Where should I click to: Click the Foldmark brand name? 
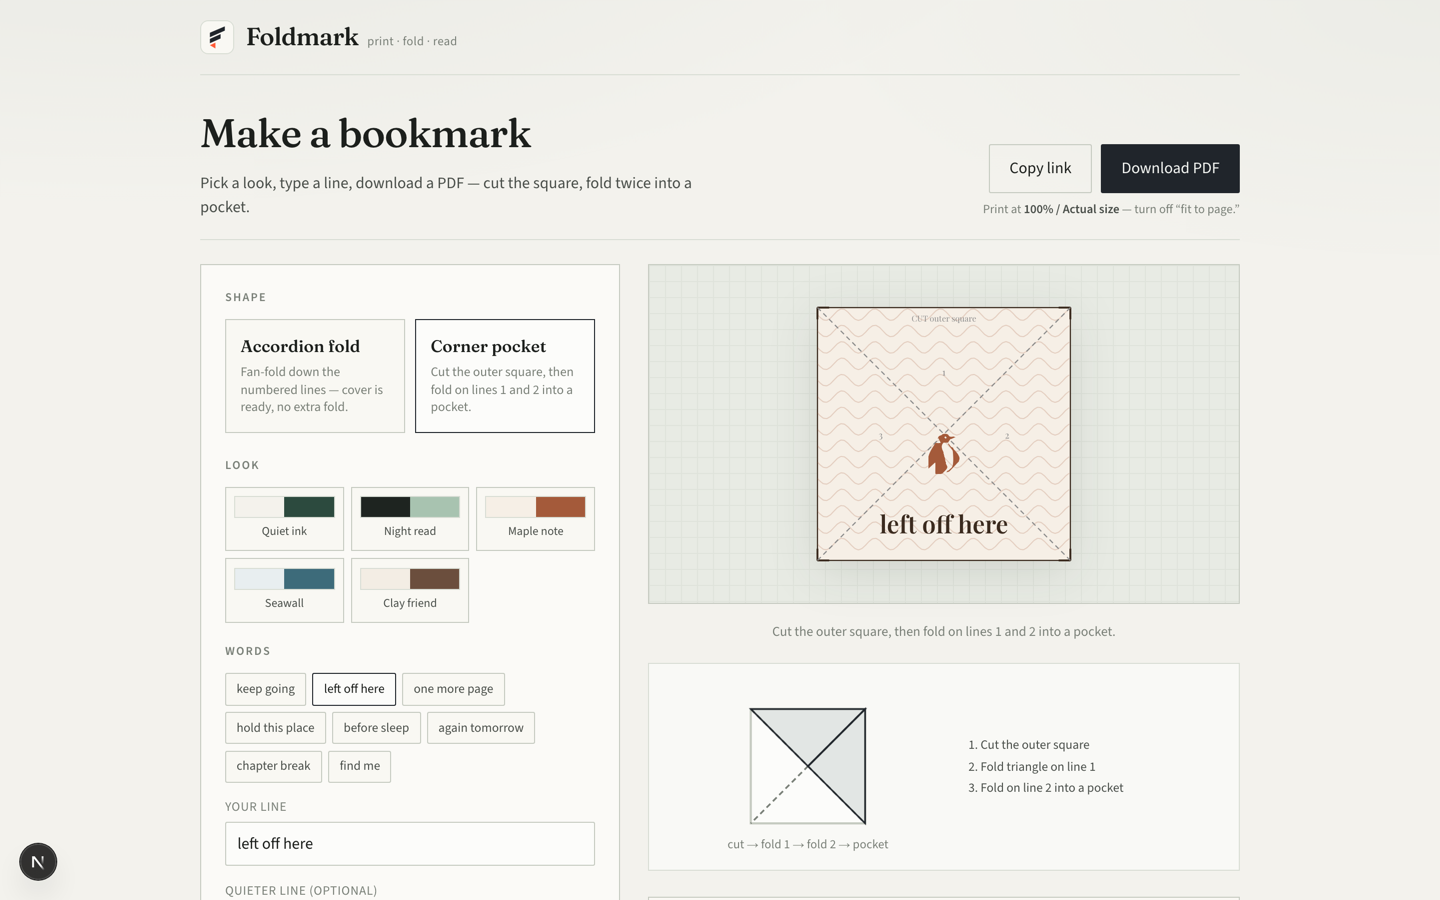coord(302,37)
